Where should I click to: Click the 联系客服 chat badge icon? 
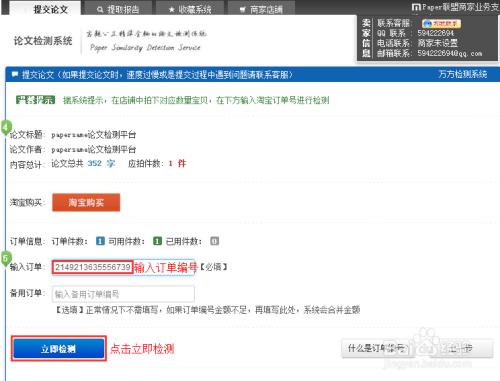pos(441,23)
